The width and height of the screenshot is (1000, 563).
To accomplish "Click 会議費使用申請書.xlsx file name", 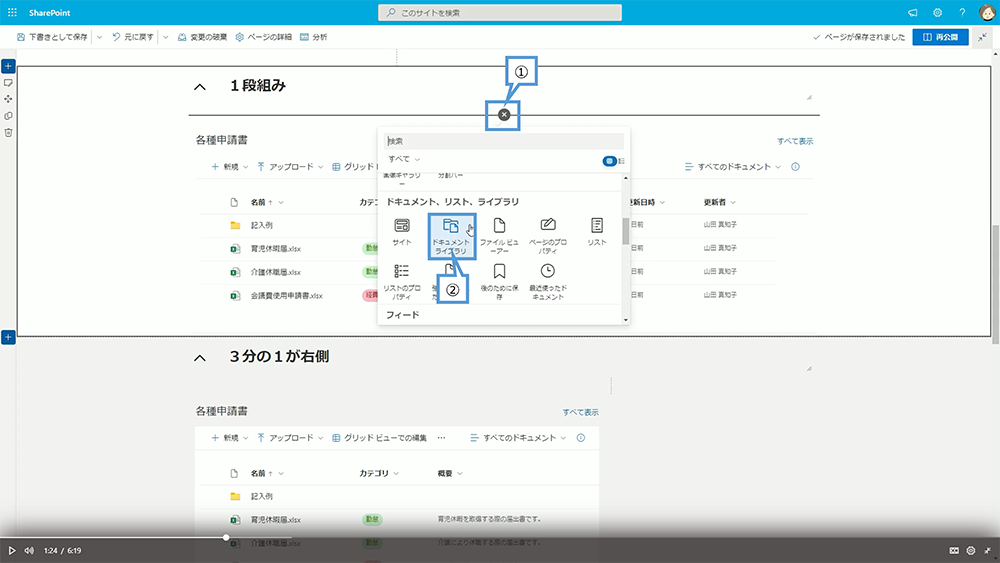I will (286, 295).
